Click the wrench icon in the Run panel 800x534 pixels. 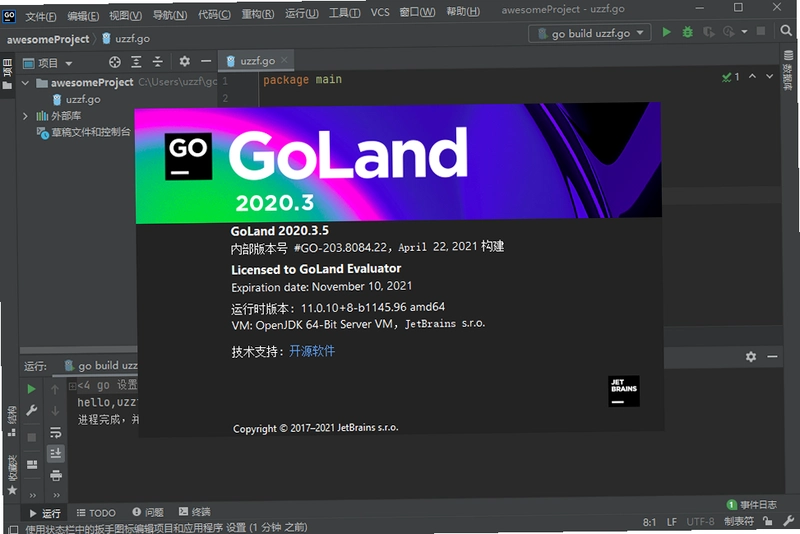(x=31, y=411)
